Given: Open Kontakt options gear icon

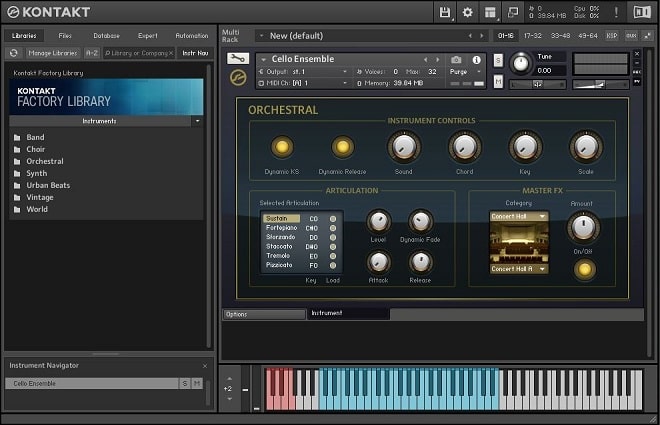Looking at the screenshot, I should click(467, 12).
